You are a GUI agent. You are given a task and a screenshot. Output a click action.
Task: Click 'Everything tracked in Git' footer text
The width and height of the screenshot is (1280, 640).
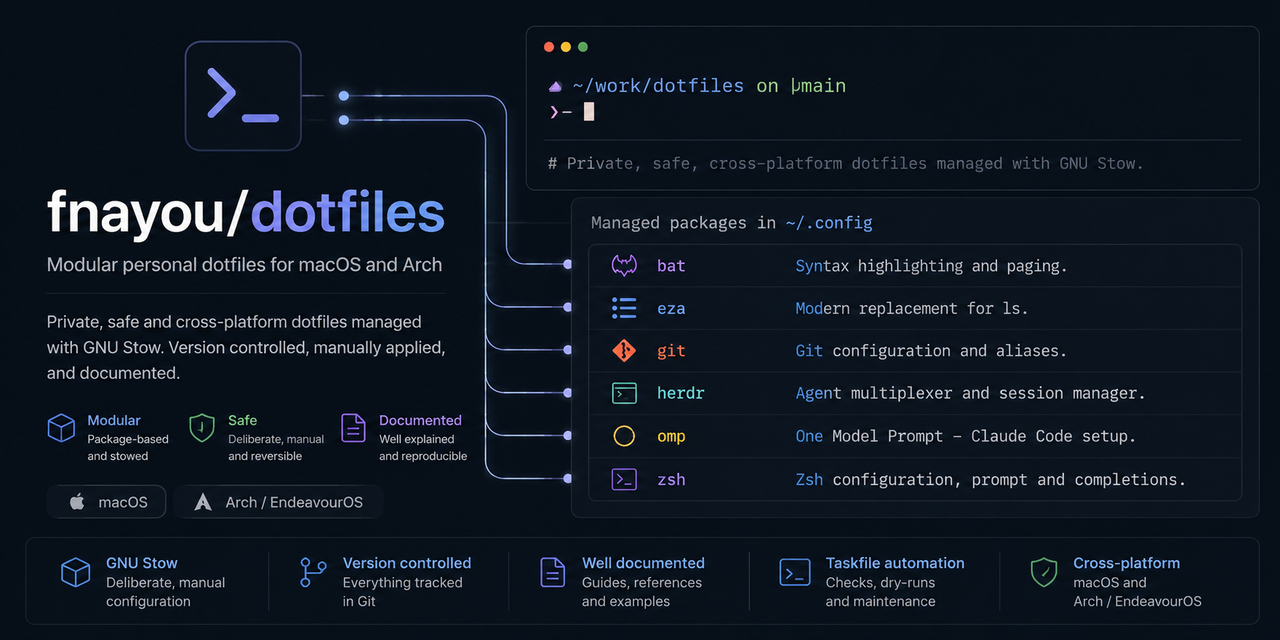click(402, 592)
